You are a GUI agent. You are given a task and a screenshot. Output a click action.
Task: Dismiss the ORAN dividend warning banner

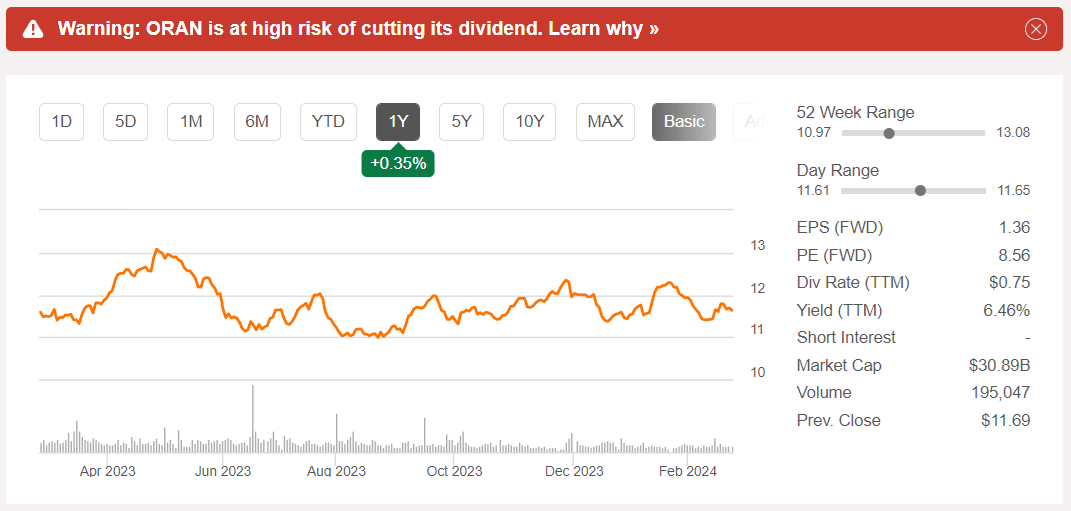[1036, 29]
